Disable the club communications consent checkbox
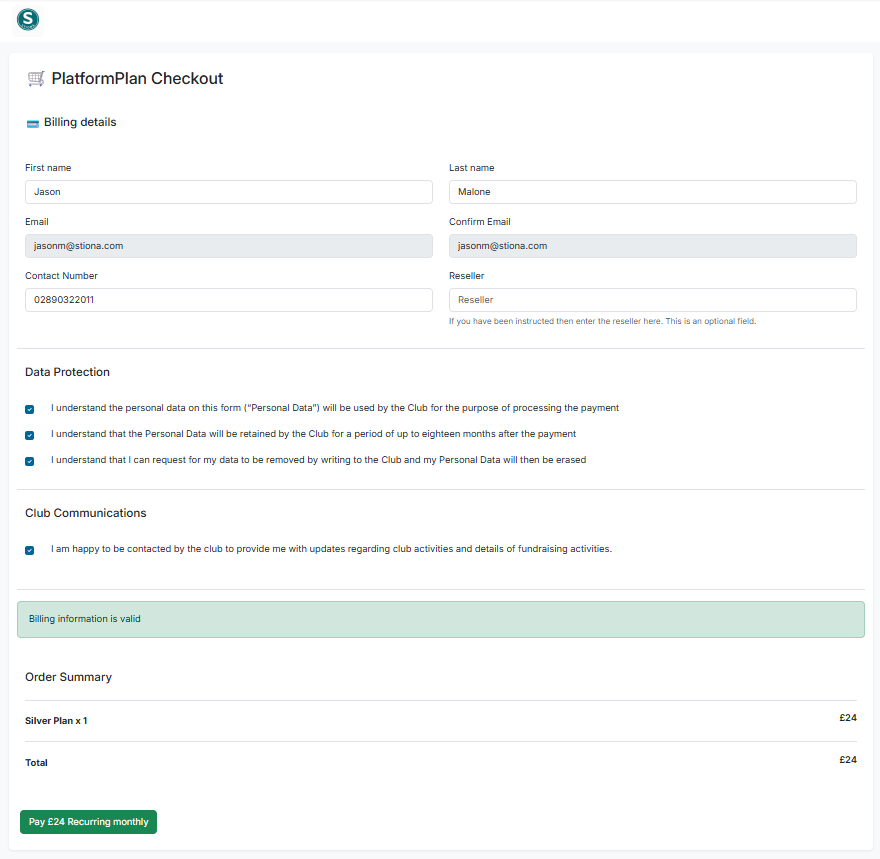This screenshot has width=880, height=859. 29,549
